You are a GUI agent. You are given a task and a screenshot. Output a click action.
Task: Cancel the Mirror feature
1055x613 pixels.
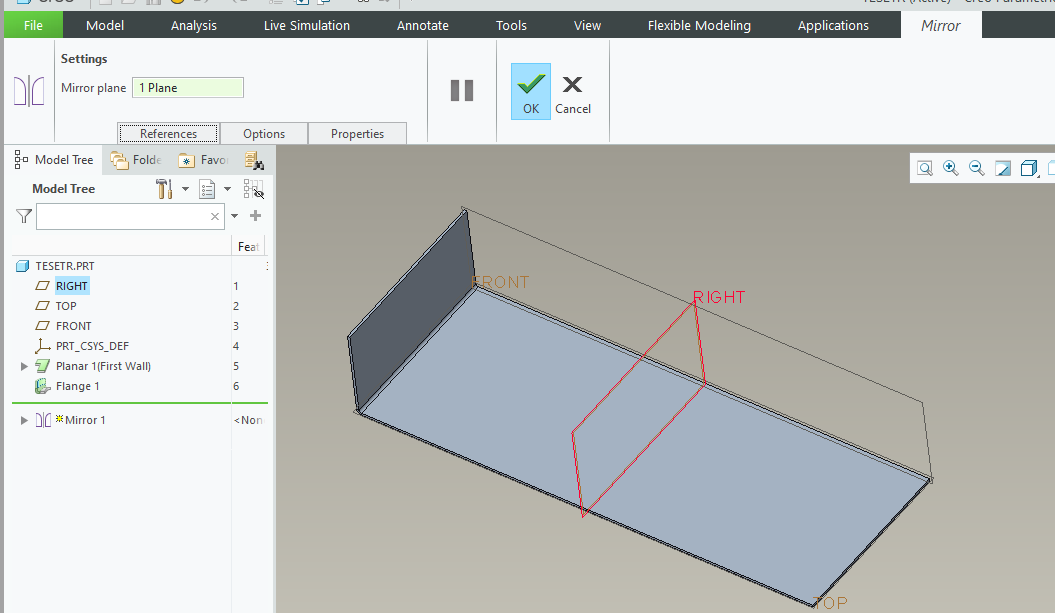point(572,91)
